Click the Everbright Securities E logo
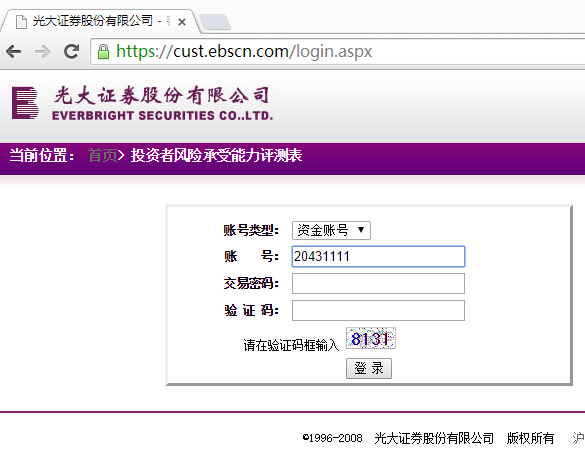Image resolution: width=585 pixels, height=453 pixels. click(x=25, y=103)
